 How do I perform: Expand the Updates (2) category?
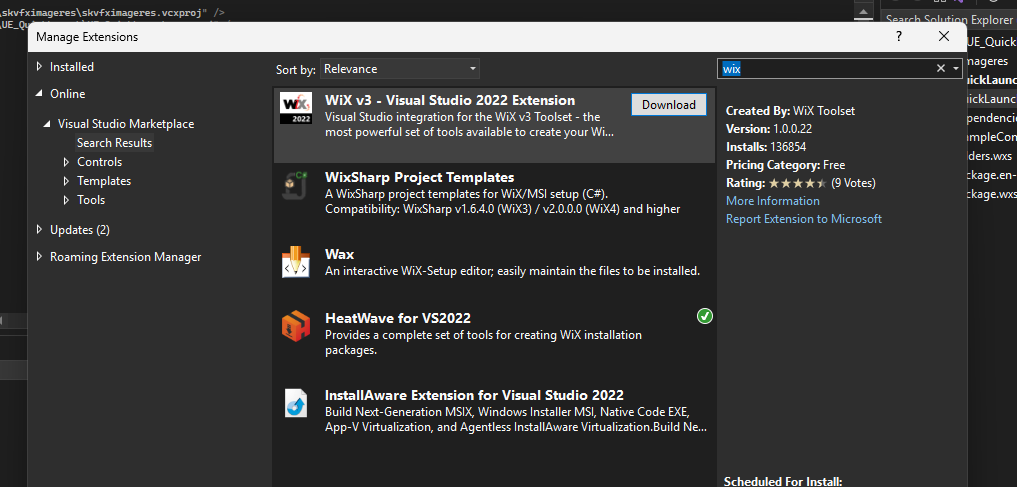coord(40,230)
